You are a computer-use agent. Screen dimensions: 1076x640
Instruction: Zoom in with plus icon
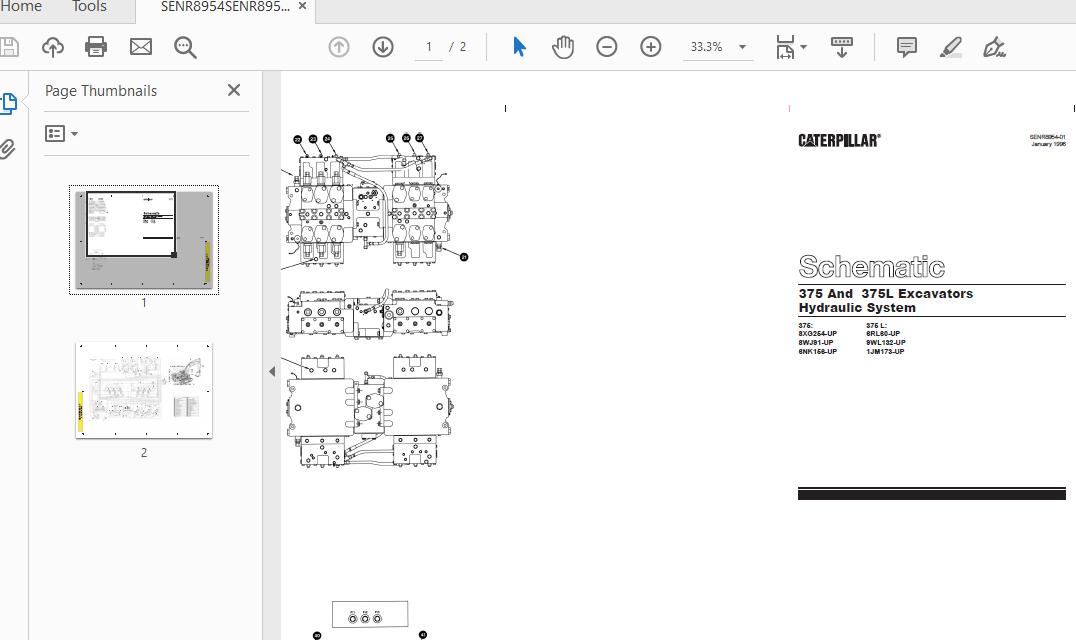(651, 47)
